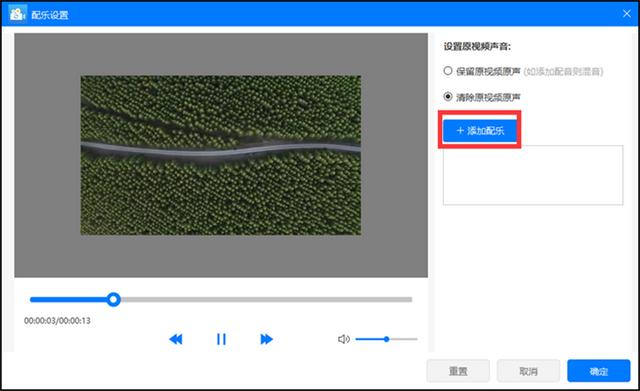Click the played blue part of the progress bar
Image resolution: width=640 pixels, height=391 pixels.
point(68,300)
